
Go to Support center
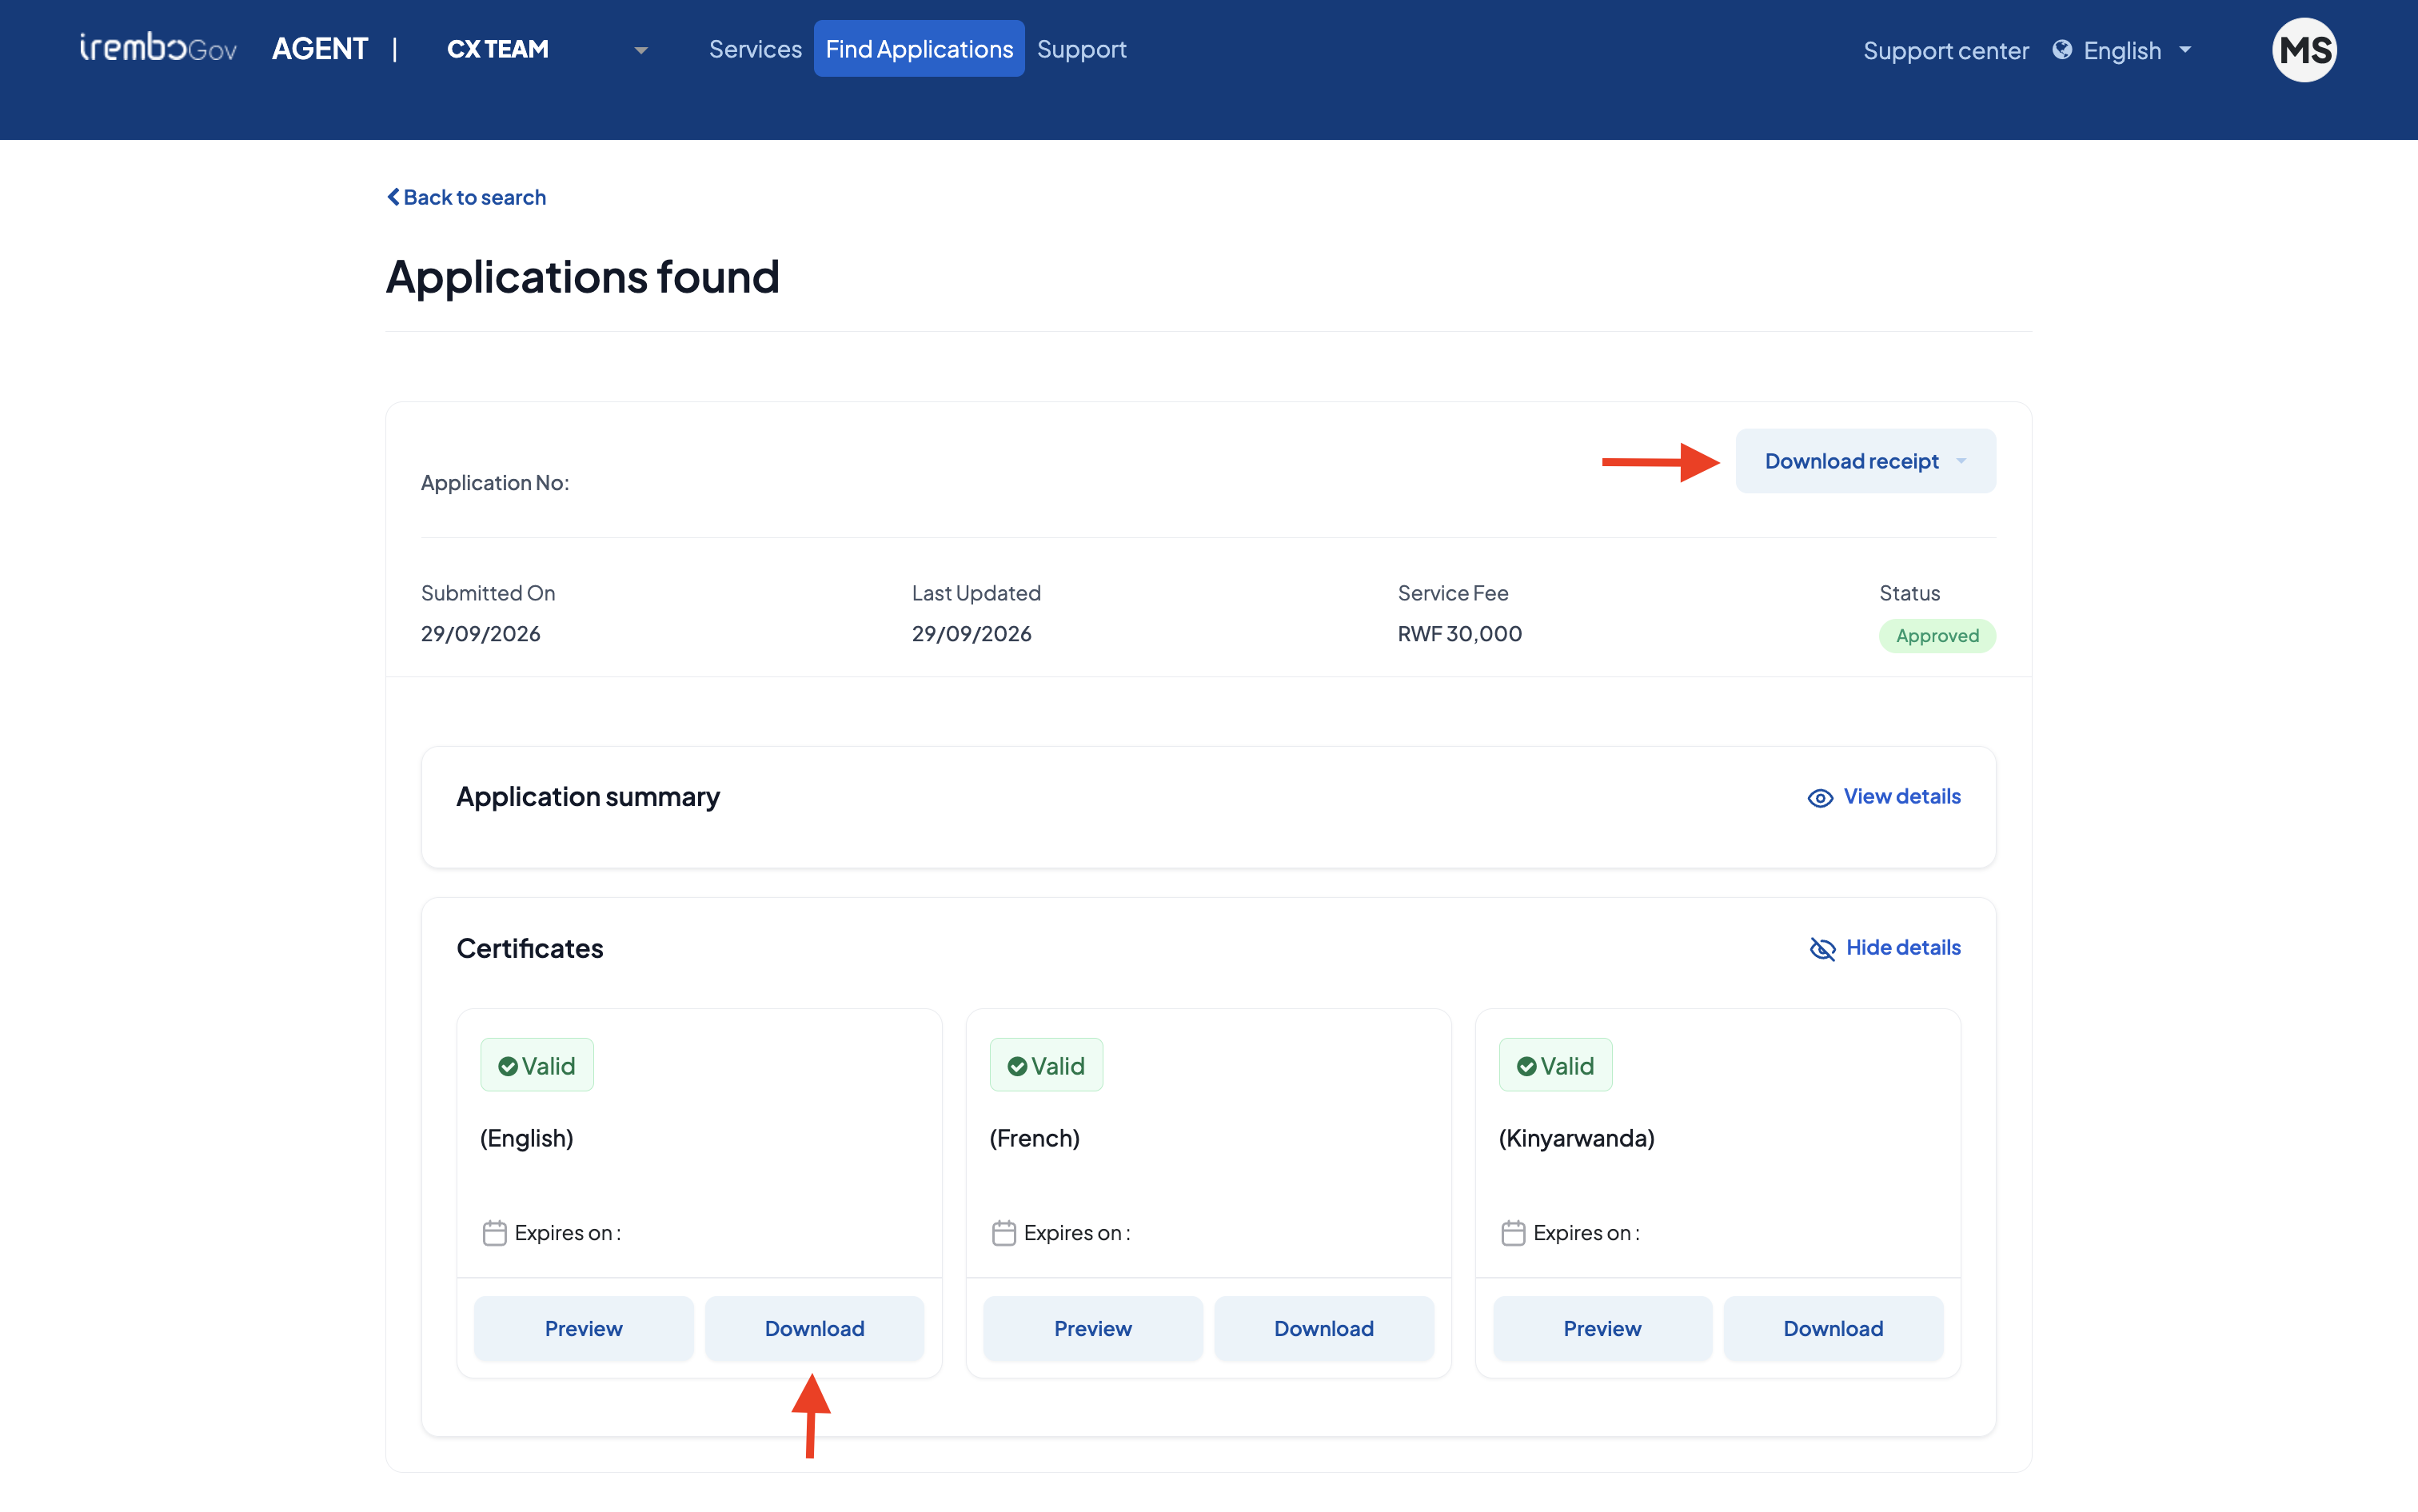pos(1946,50)
